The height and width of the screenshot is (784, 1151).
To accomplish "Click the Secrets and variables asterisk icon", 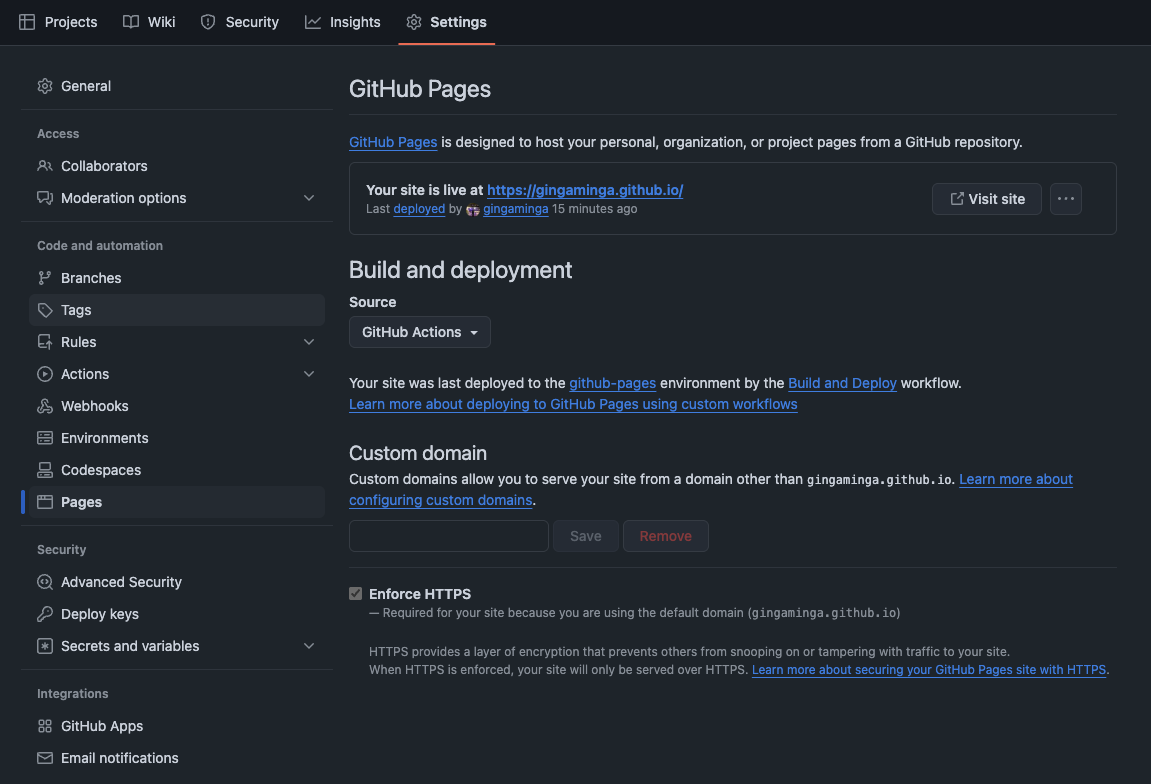I will (x=45, y=646).
